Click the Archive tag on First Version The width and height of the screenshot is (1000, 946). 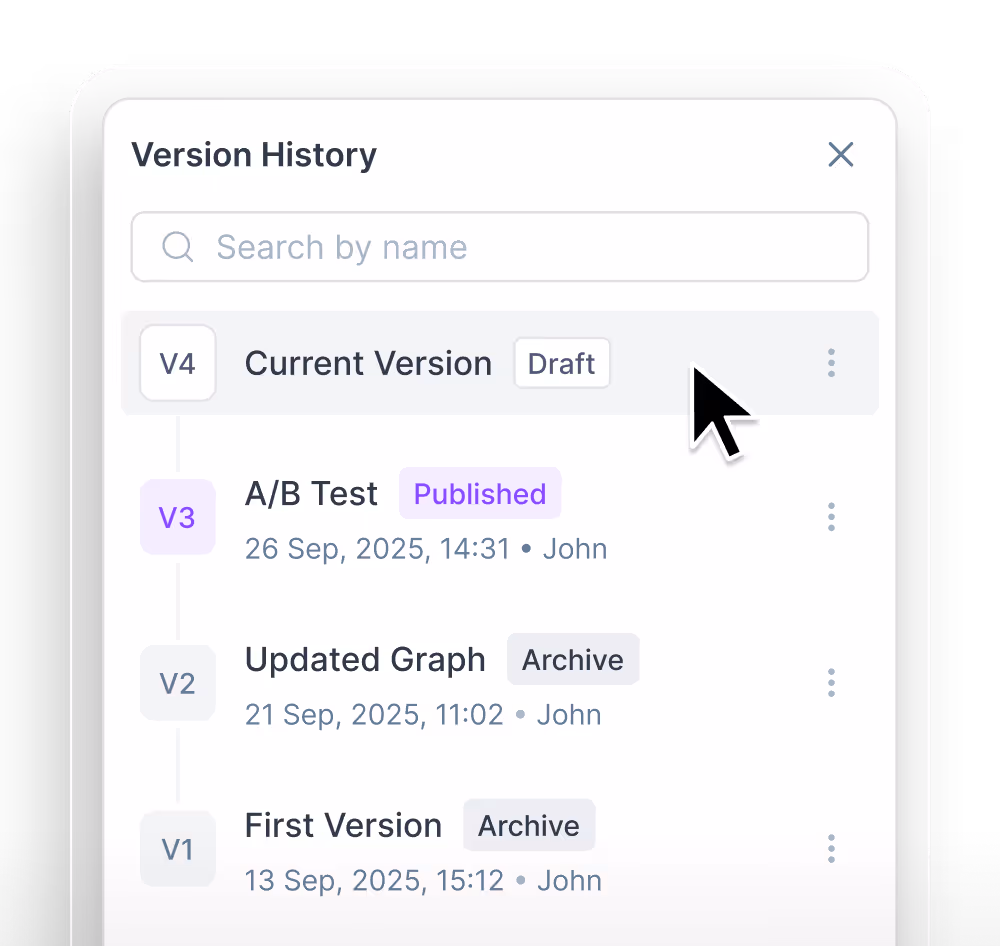point(529,825)
